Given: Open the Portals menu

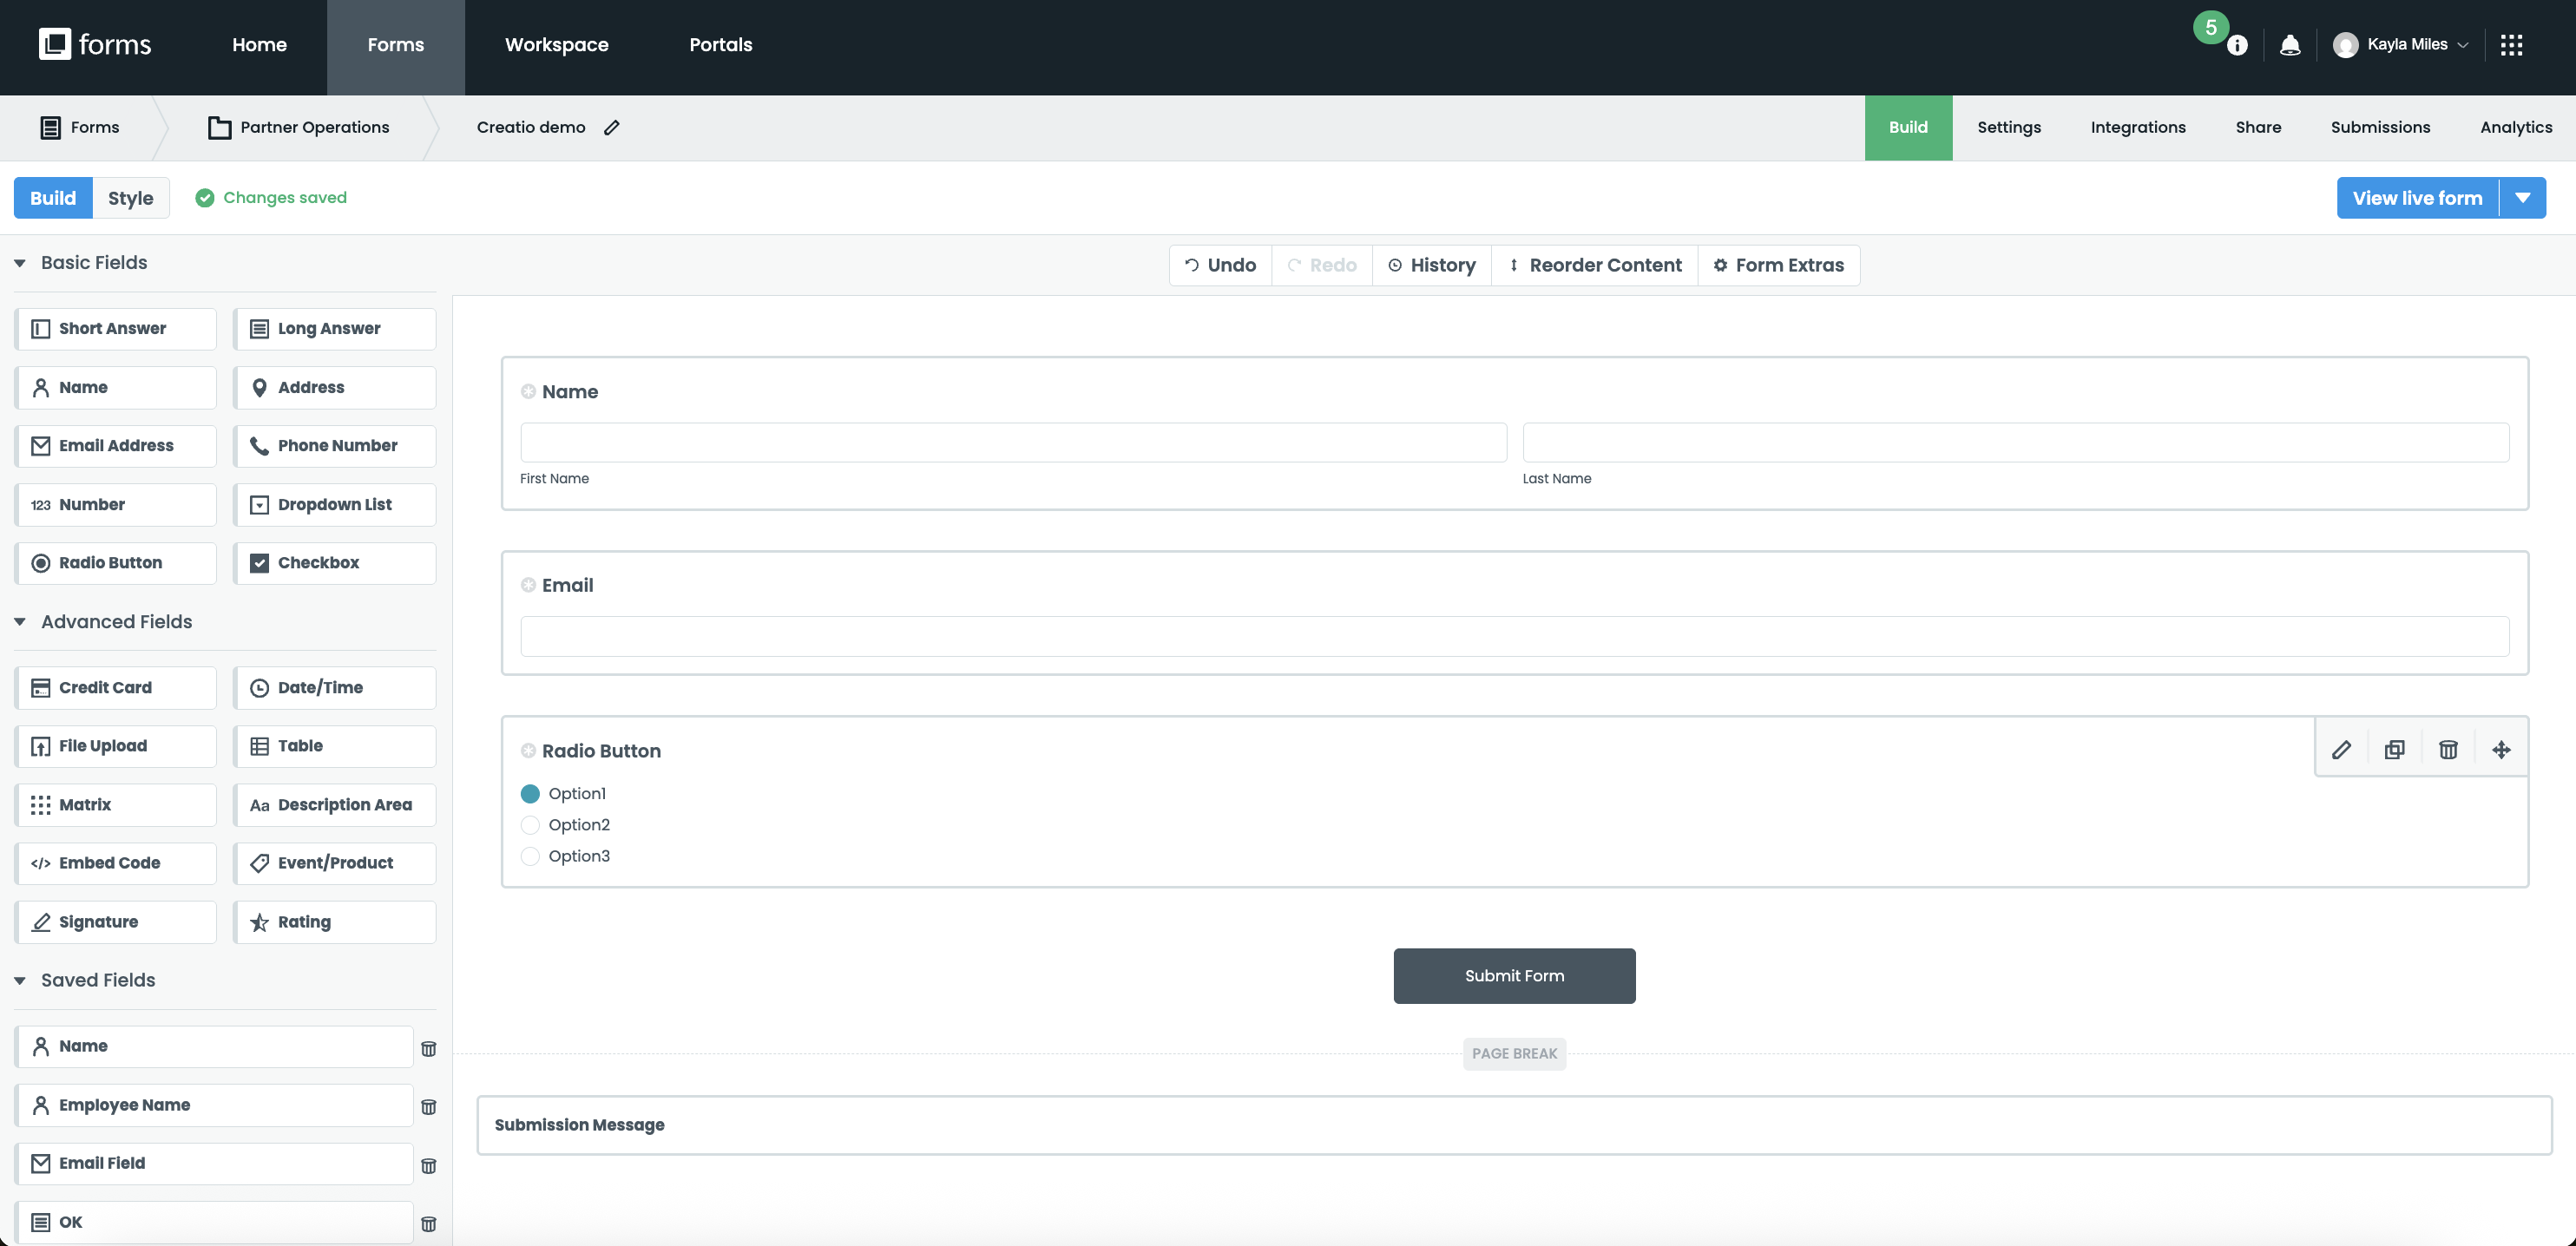Looking at the screenshot, I should (x=720, y=45).
